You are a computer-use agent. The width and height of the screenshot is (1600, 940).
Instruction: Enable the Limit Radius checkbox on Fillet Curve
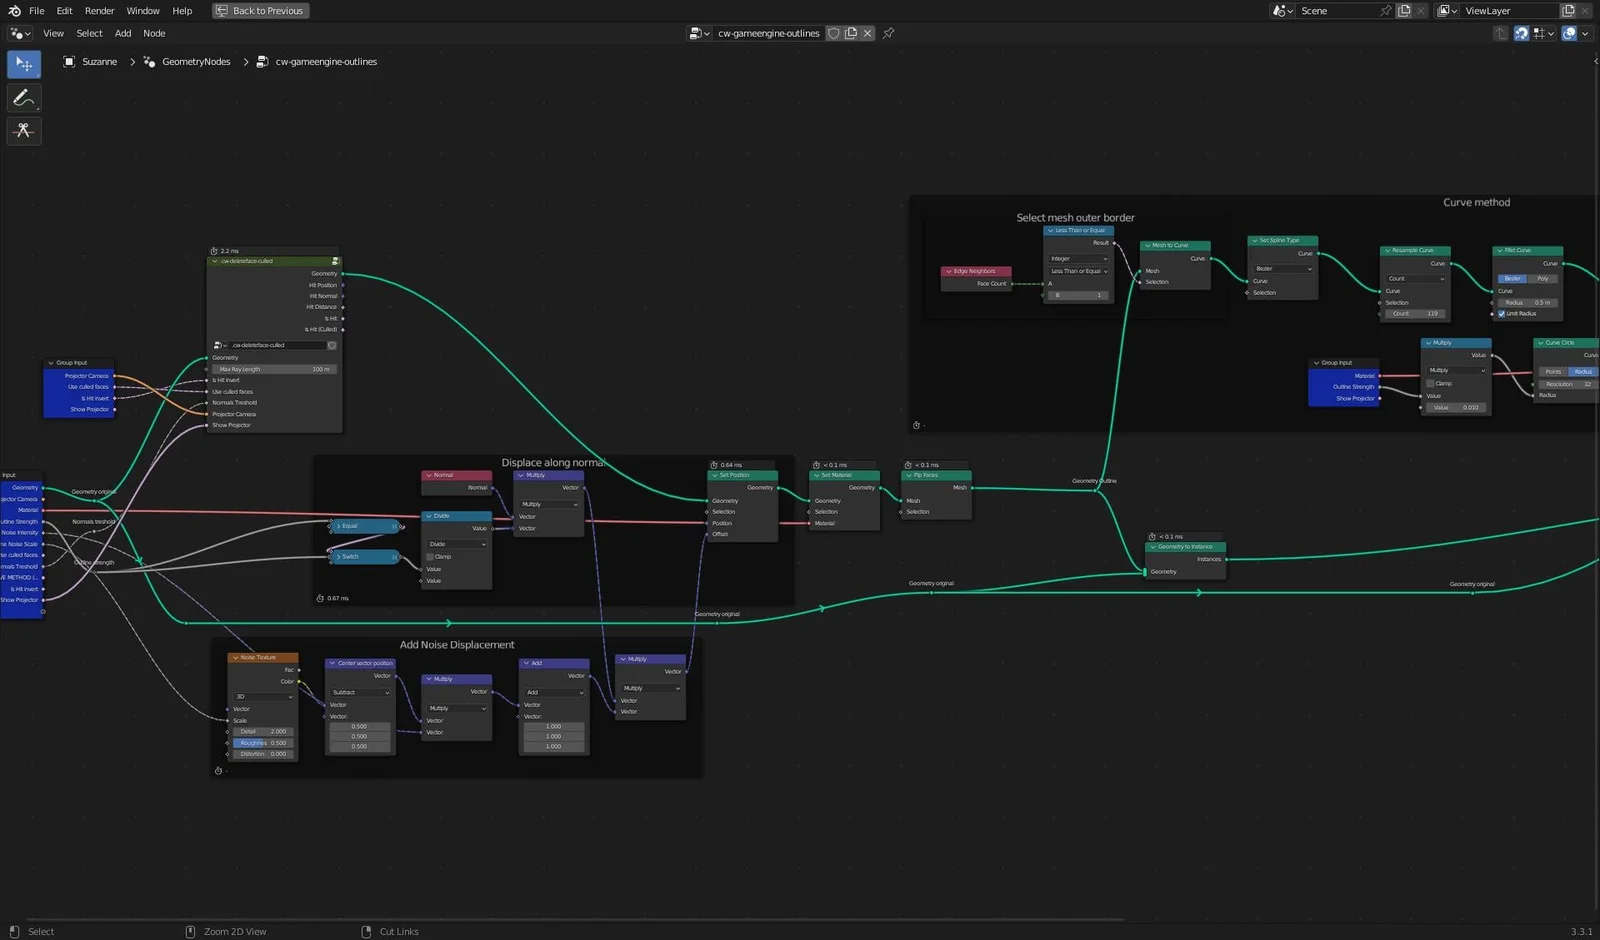1502,314
